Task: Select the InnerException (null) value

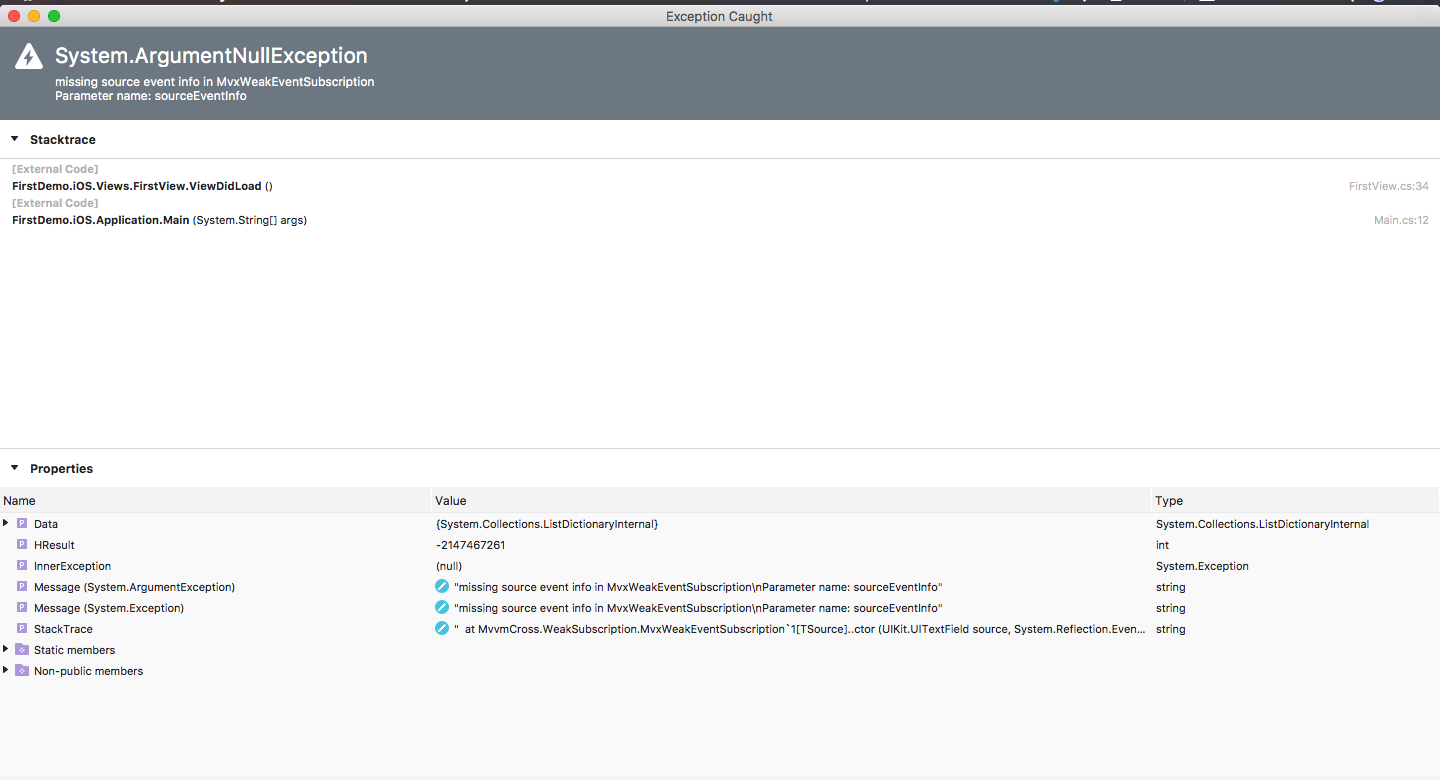Action: pyautogui.click(x=449, y=566)
